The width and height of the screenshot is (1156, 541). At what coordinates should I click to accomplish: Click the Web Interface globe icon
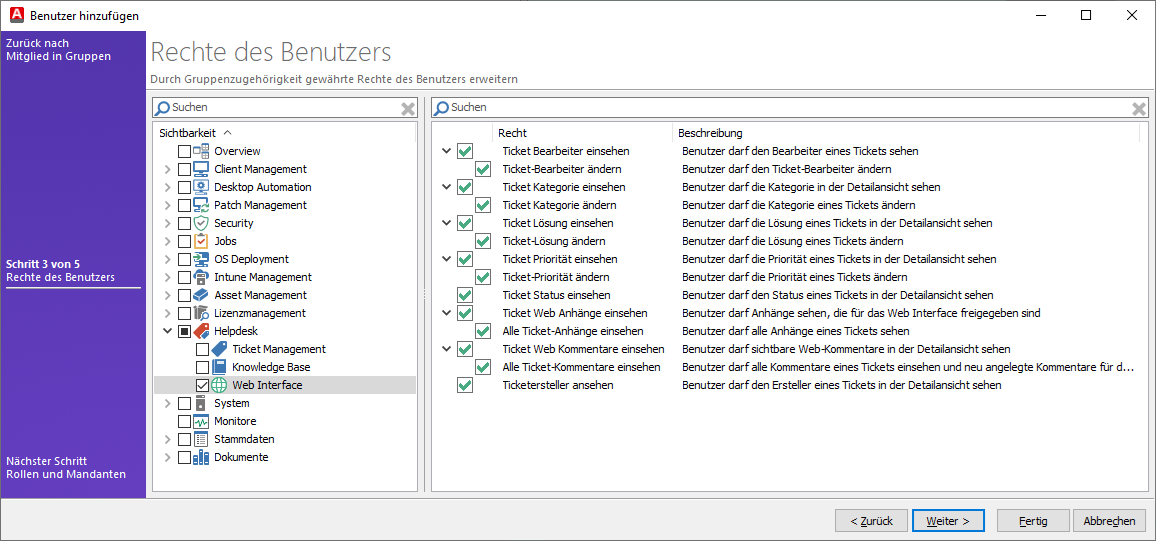[x=219, y=385]
